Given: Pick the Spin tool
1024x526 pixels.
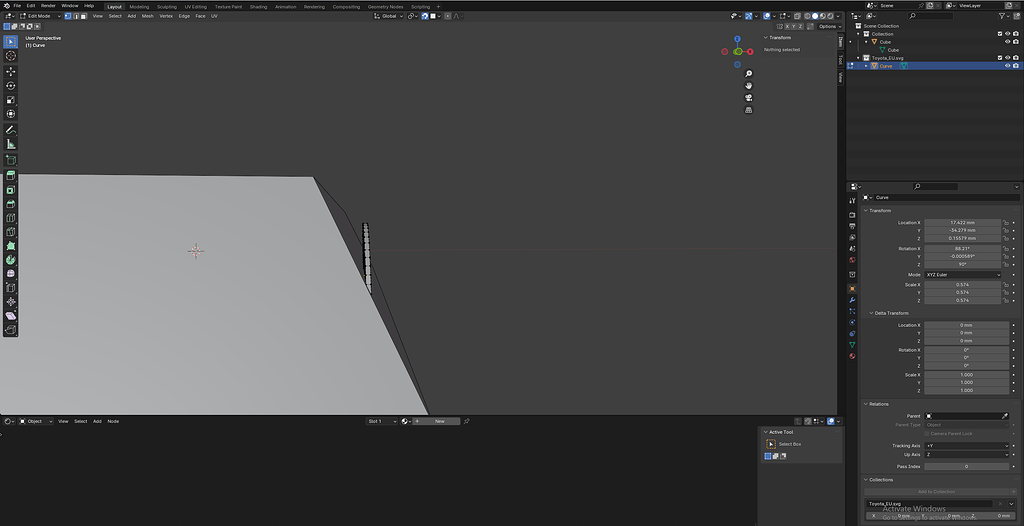Looking at the screenshot, I should 10,260.
